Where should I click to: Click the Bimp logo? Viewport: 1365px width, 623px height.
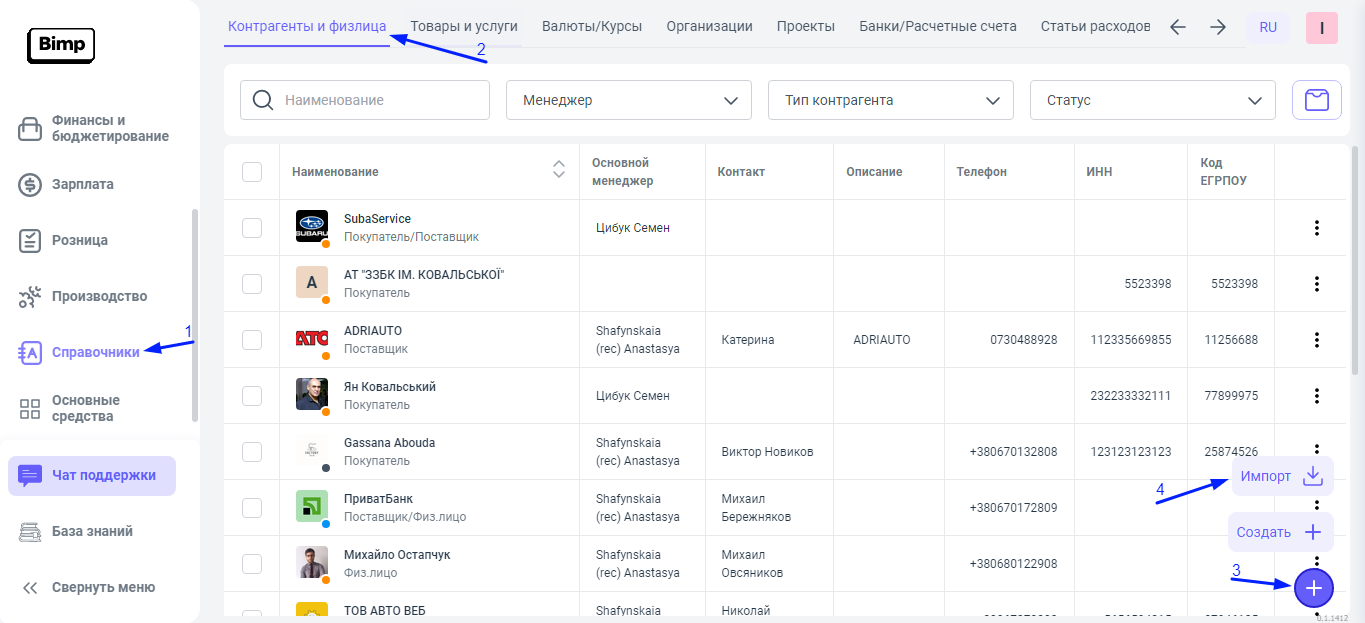60,45
